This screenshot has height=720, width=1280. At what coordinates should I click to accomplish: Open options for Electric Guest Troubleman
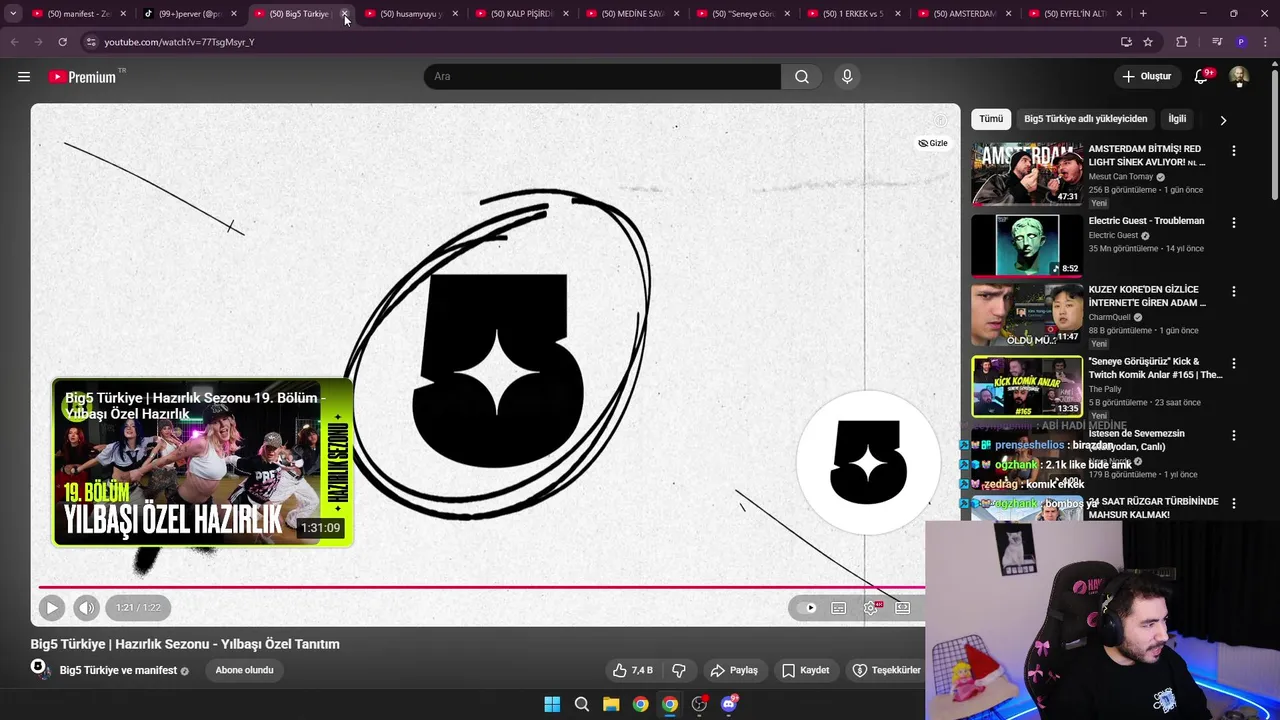(x=1233, y=223)
